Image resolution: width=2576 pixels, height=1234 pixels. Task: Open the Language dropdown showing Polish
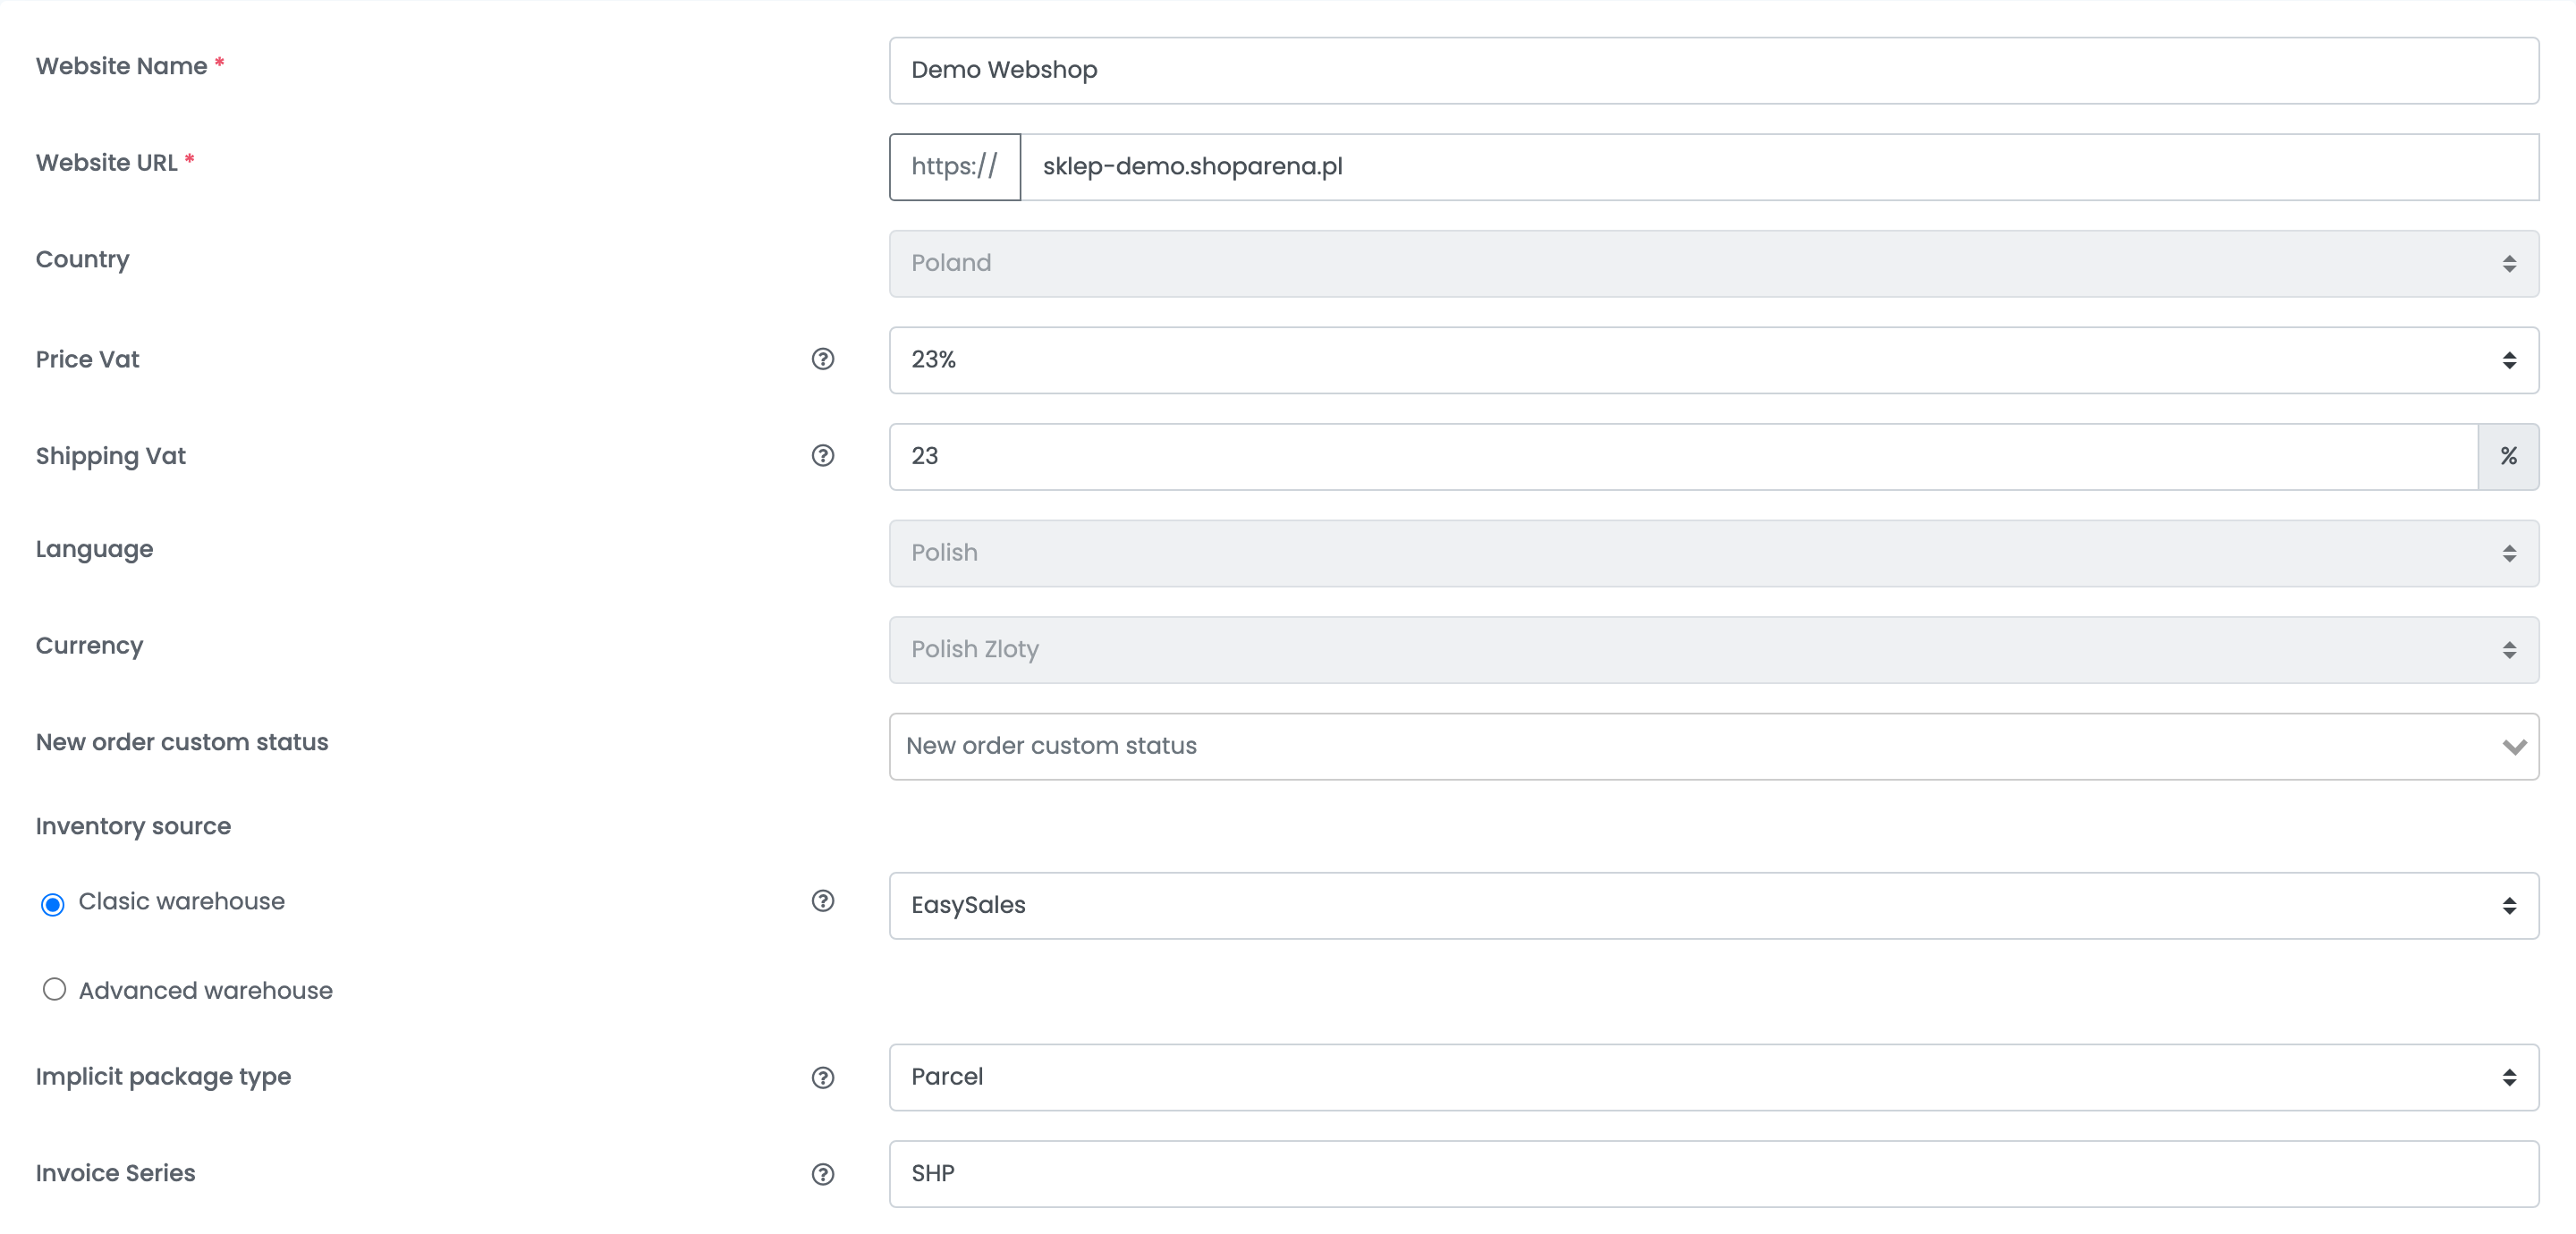[1713, 553]
